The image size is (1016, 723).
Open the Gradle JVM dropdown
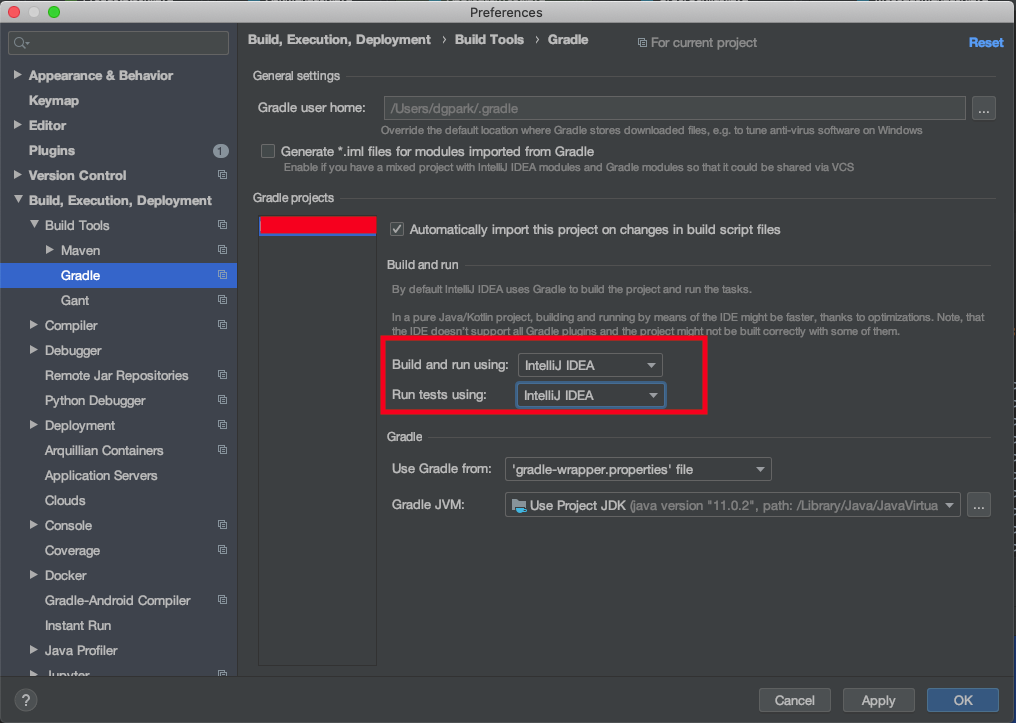click(x=732, y=505)
